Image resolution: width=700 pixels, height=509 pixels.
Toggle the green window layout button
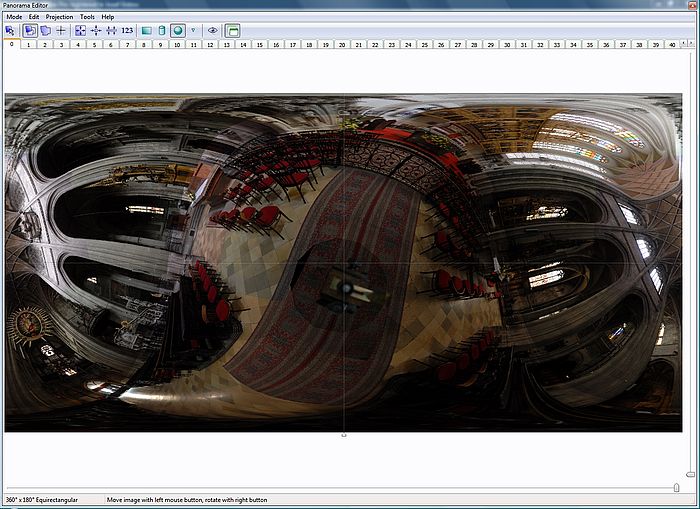232,31
